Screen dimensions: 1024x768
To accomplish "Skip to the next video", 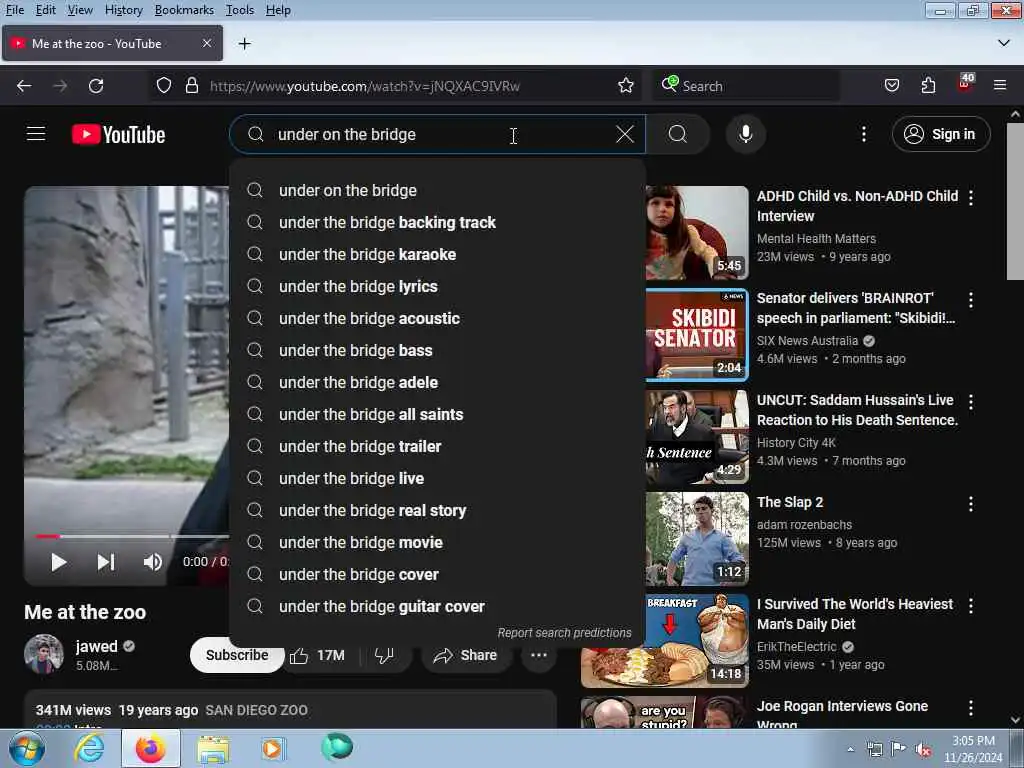I will [106, 562].
